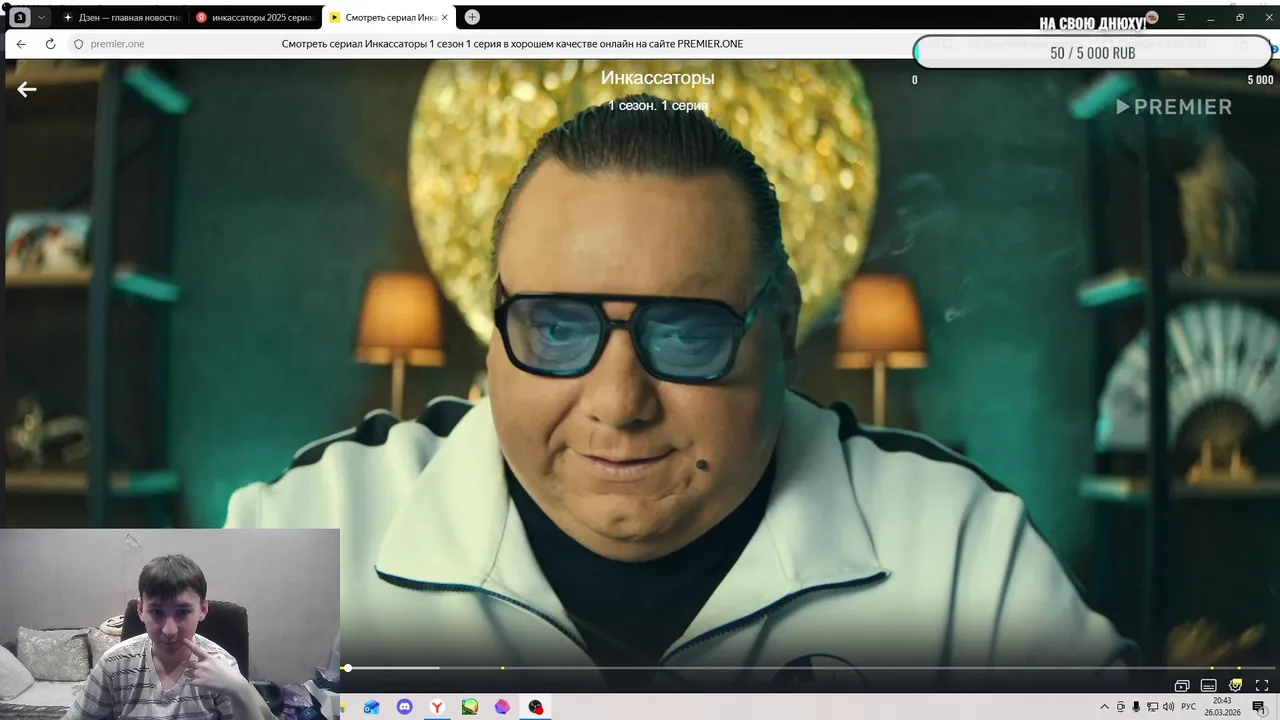Click the webcam overlay thumbnail
1280x720 pixels.
tap(170, 624)
